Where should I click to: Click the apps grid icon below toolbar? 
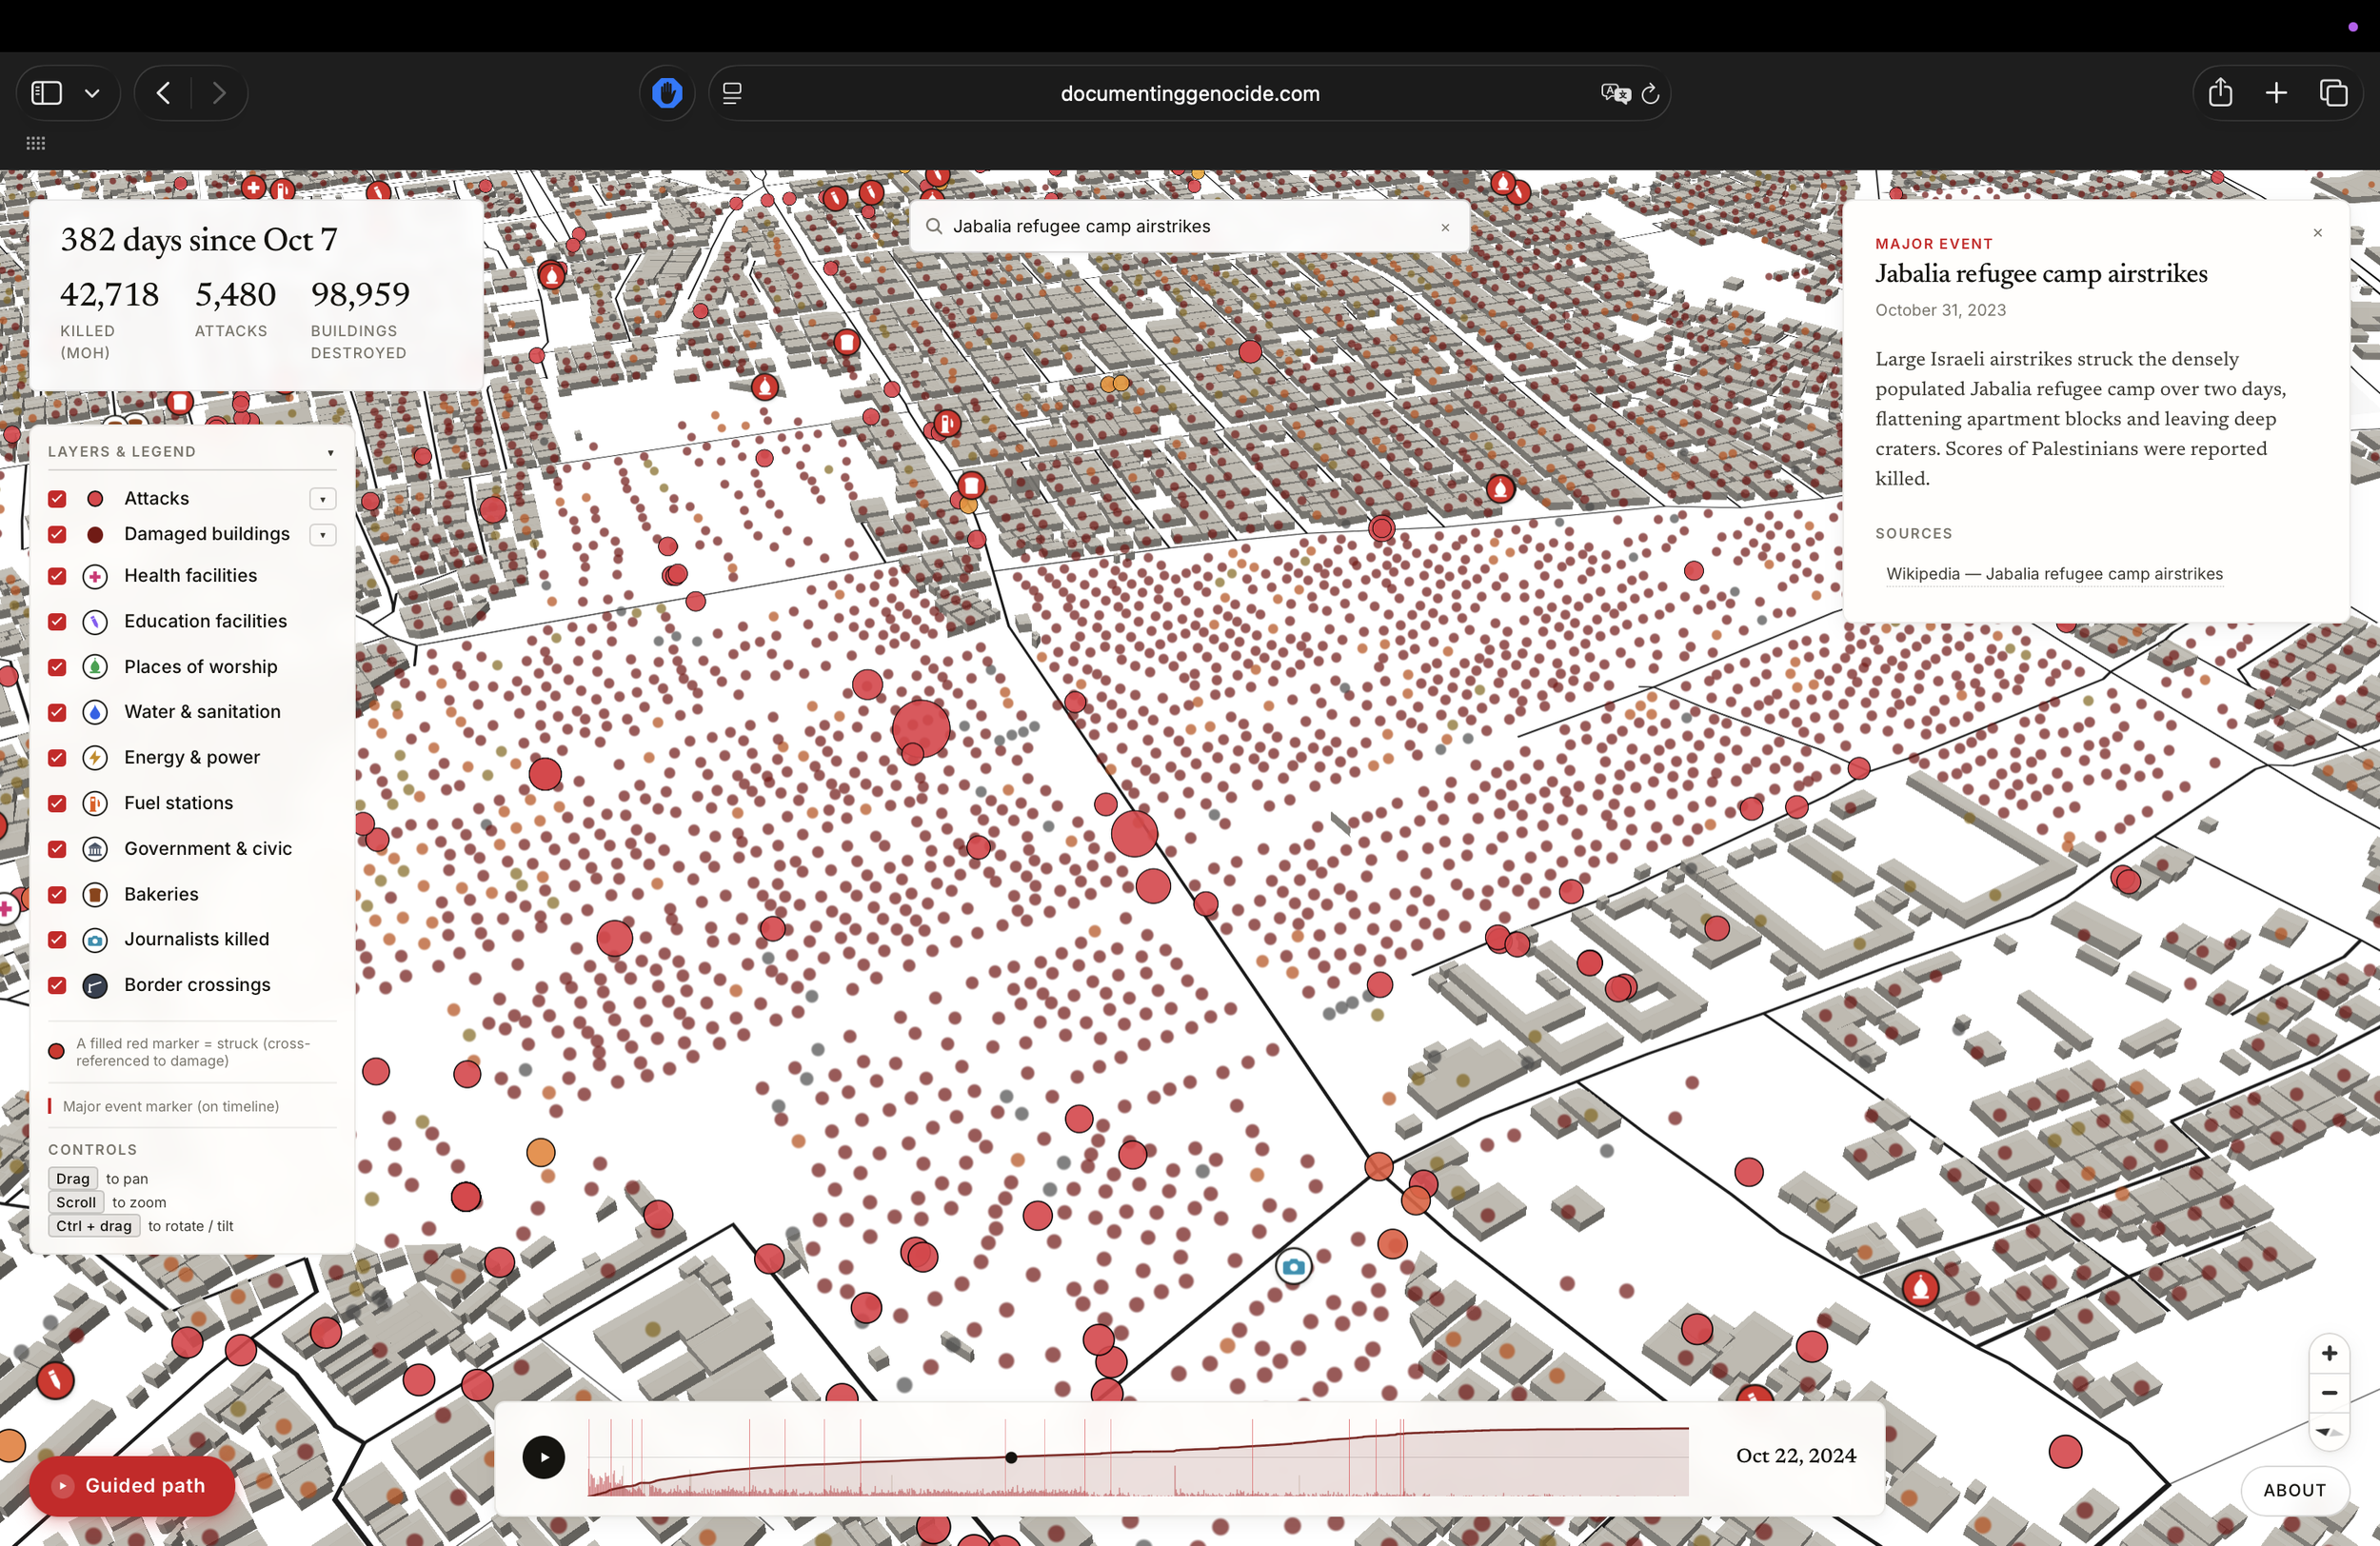(36, 143)
